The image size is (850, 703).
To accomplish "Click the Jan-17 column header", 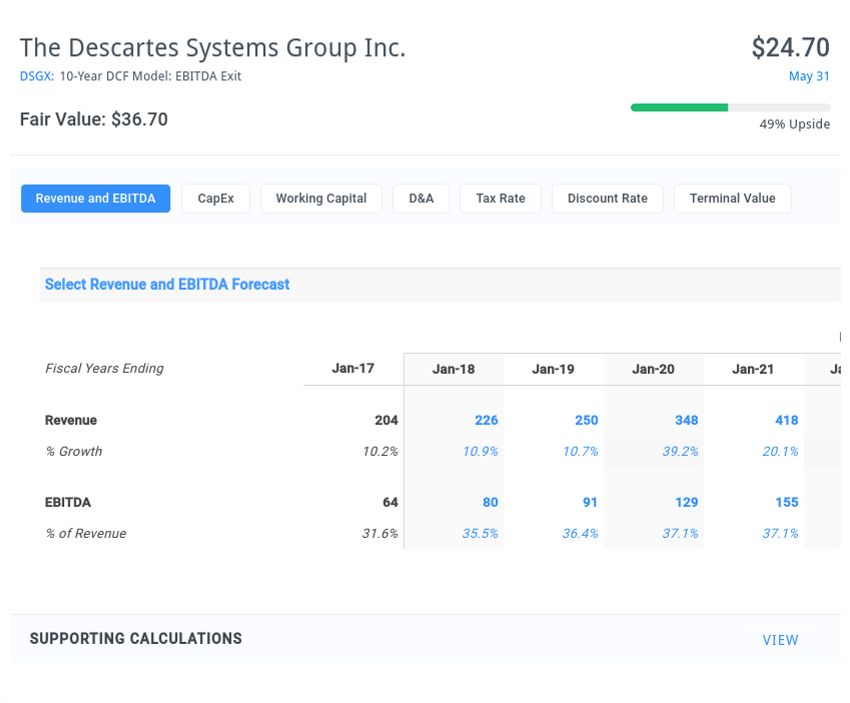I will click(353, 368).
